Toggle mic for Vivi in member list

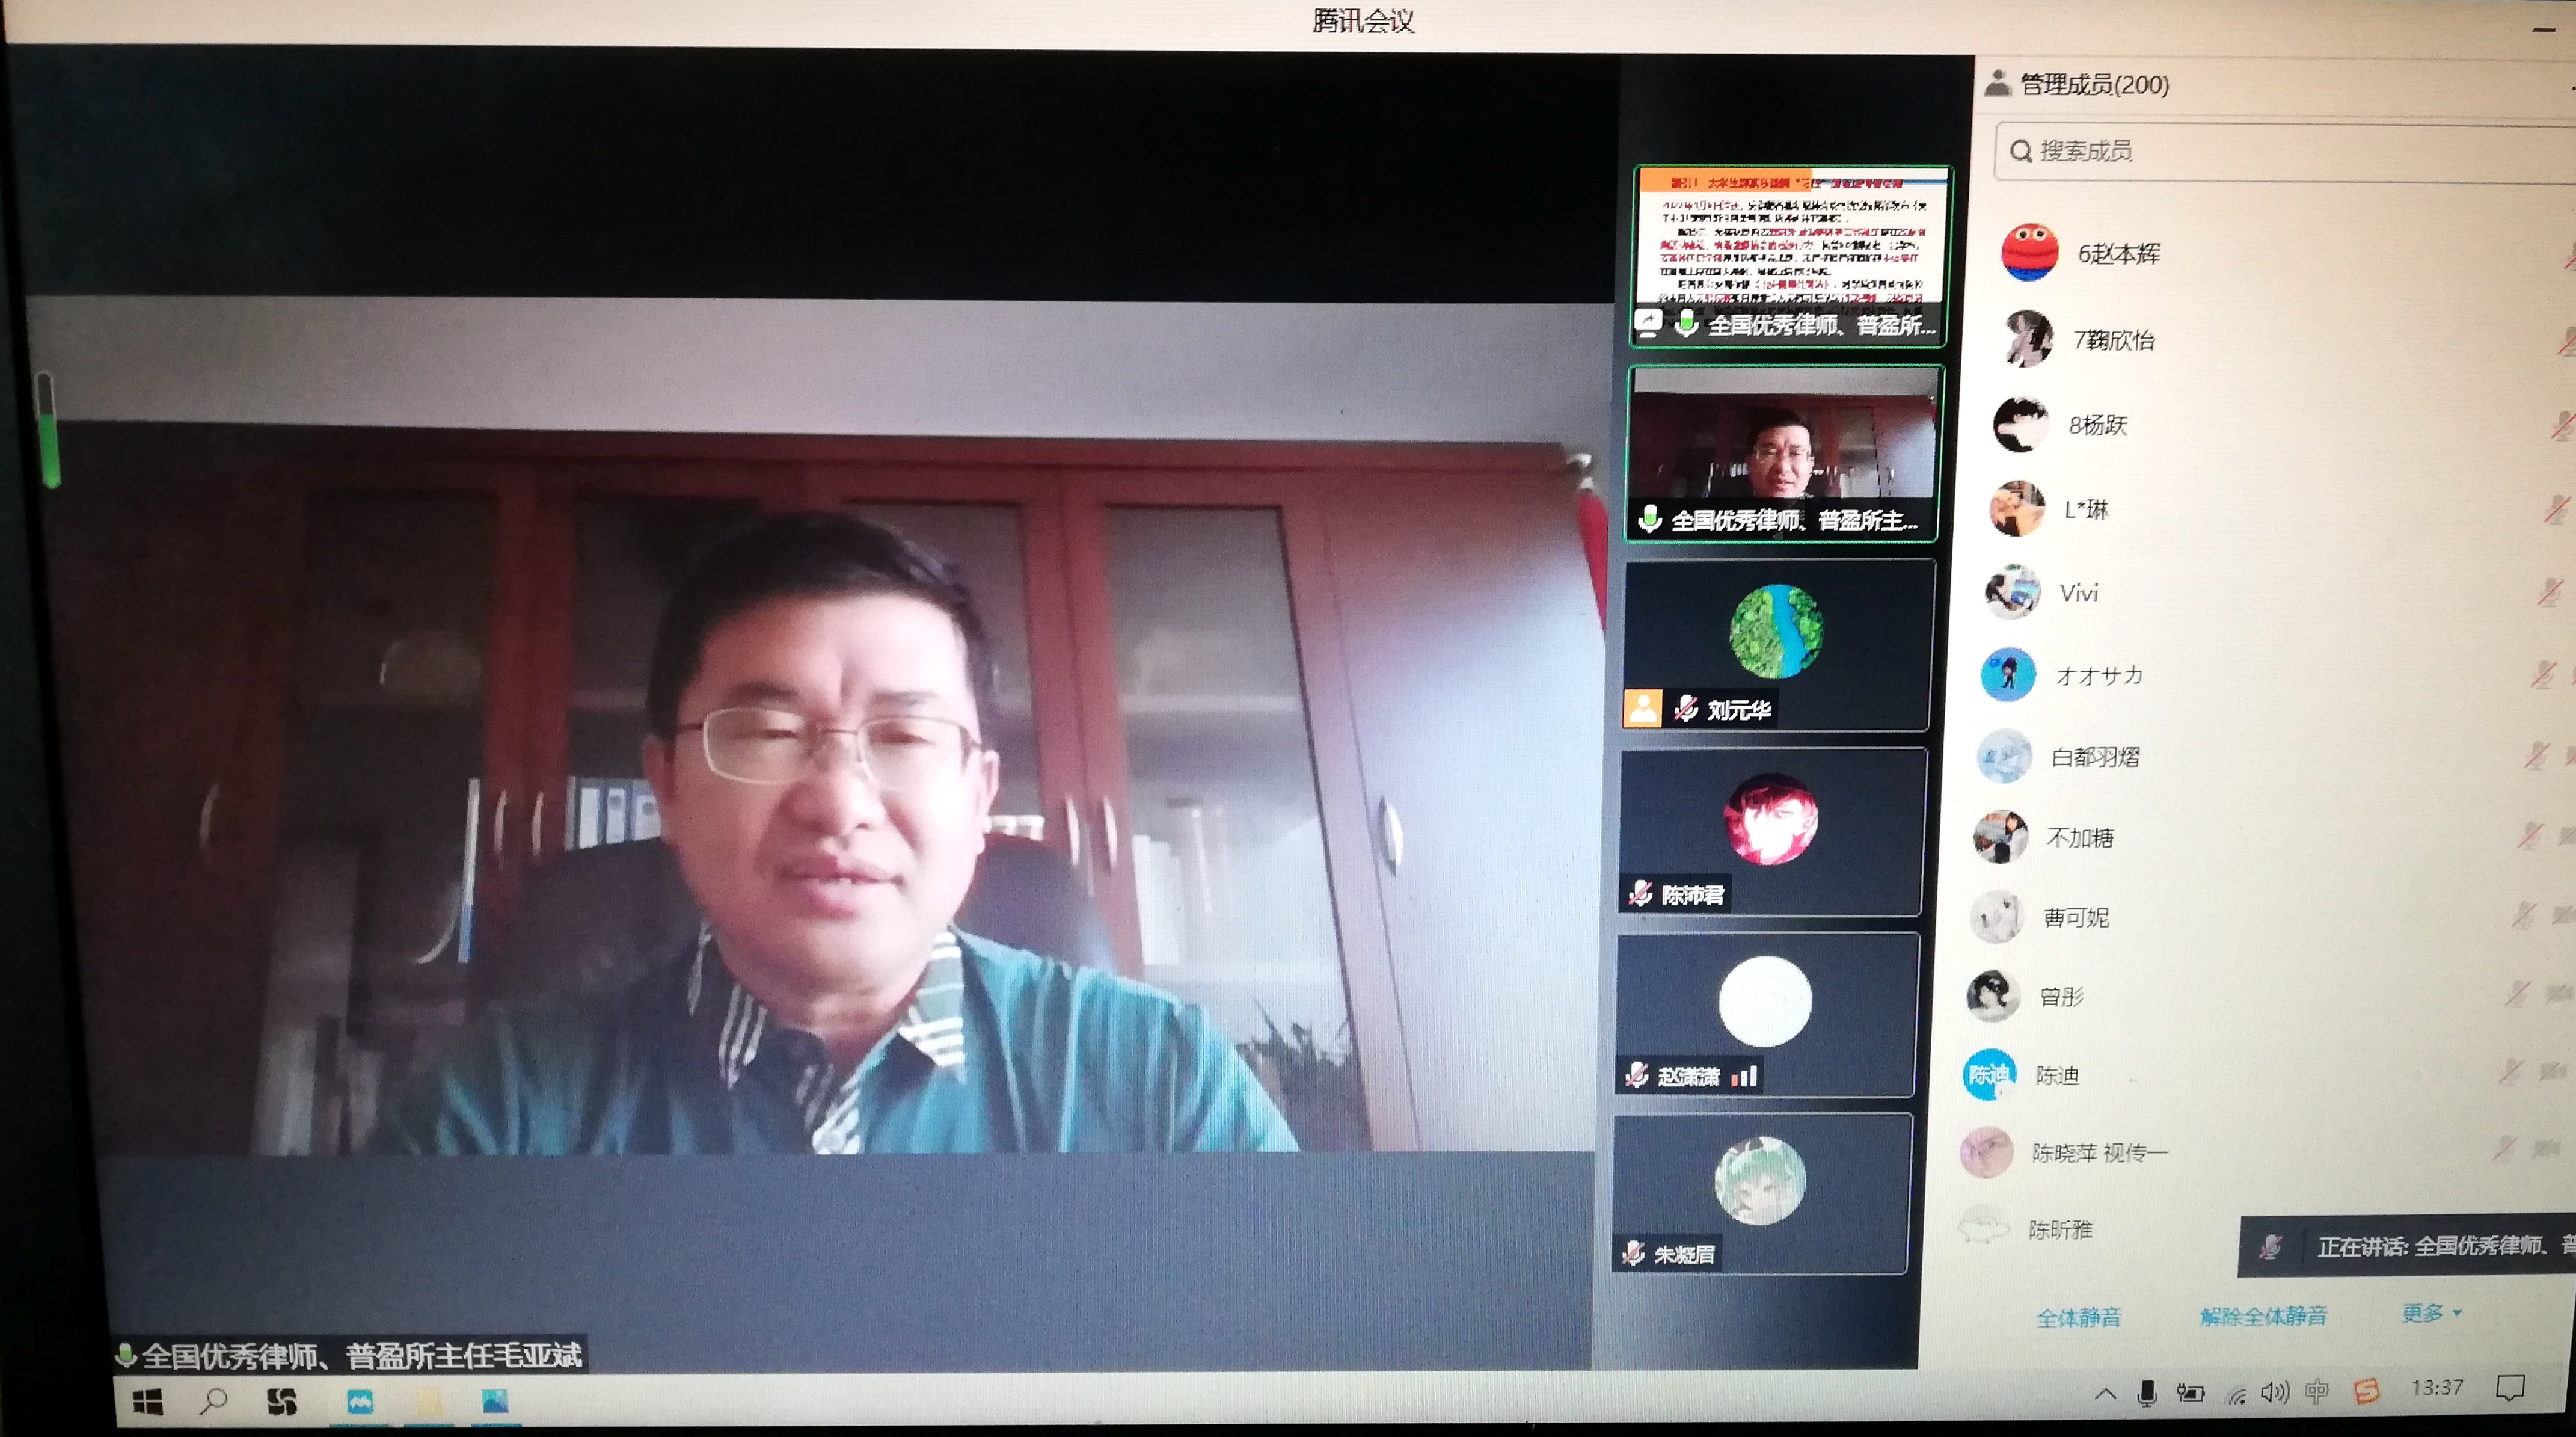click(2549, 591)
